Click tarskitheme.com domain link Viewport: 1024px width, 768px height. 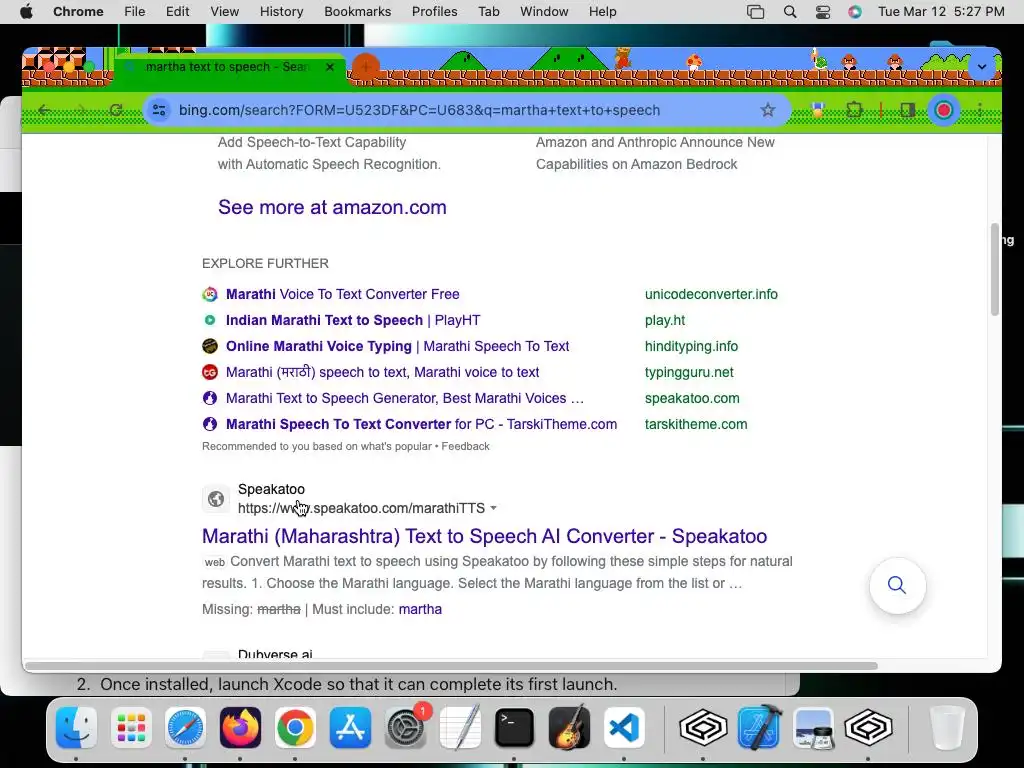point(696,424)
